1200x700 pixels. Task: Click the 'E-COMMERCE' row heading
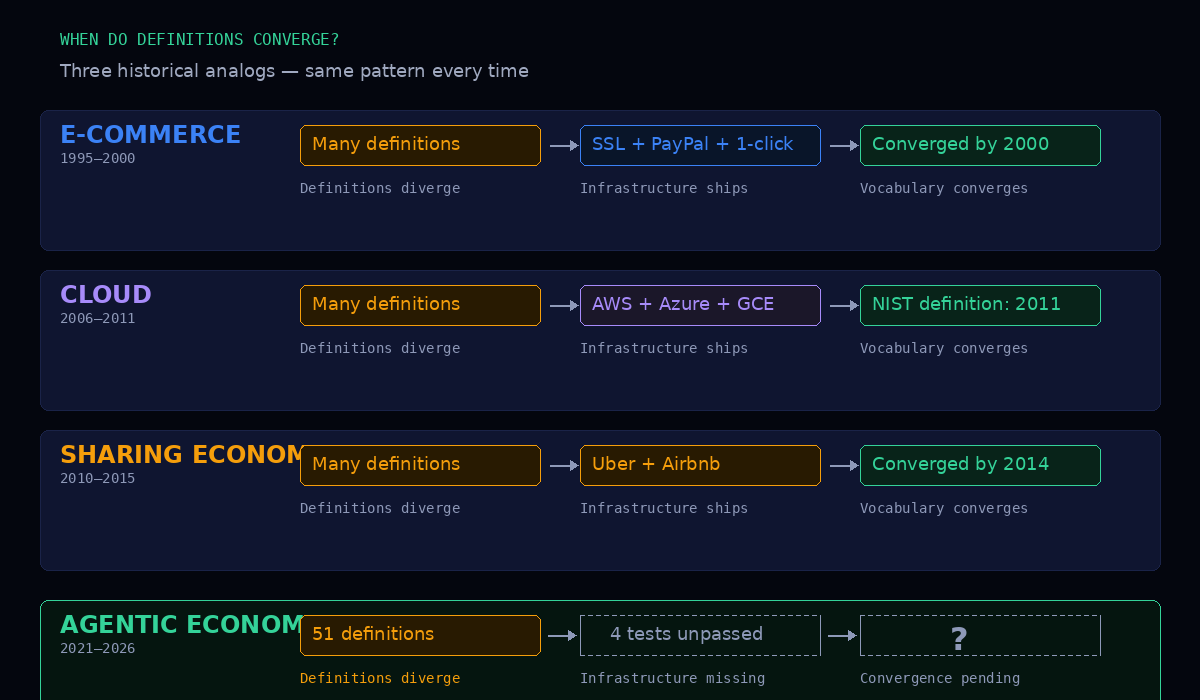[x=150, y=135]
